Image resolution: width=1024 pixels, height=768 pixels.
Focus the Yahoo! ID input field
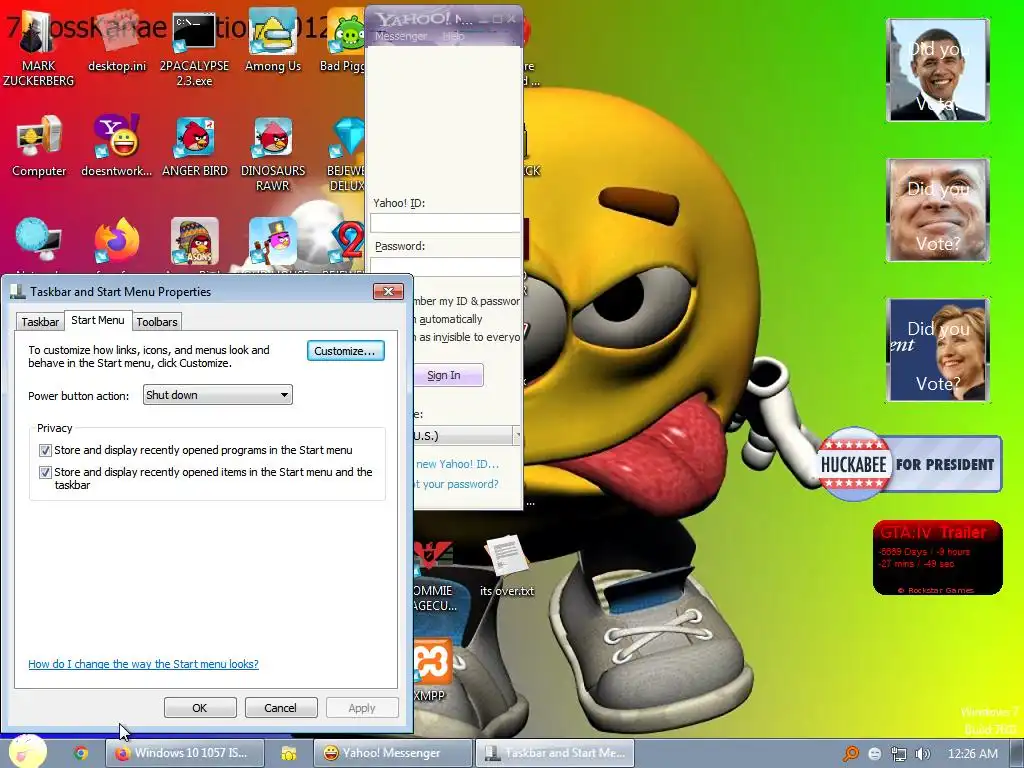coord(445,223)
